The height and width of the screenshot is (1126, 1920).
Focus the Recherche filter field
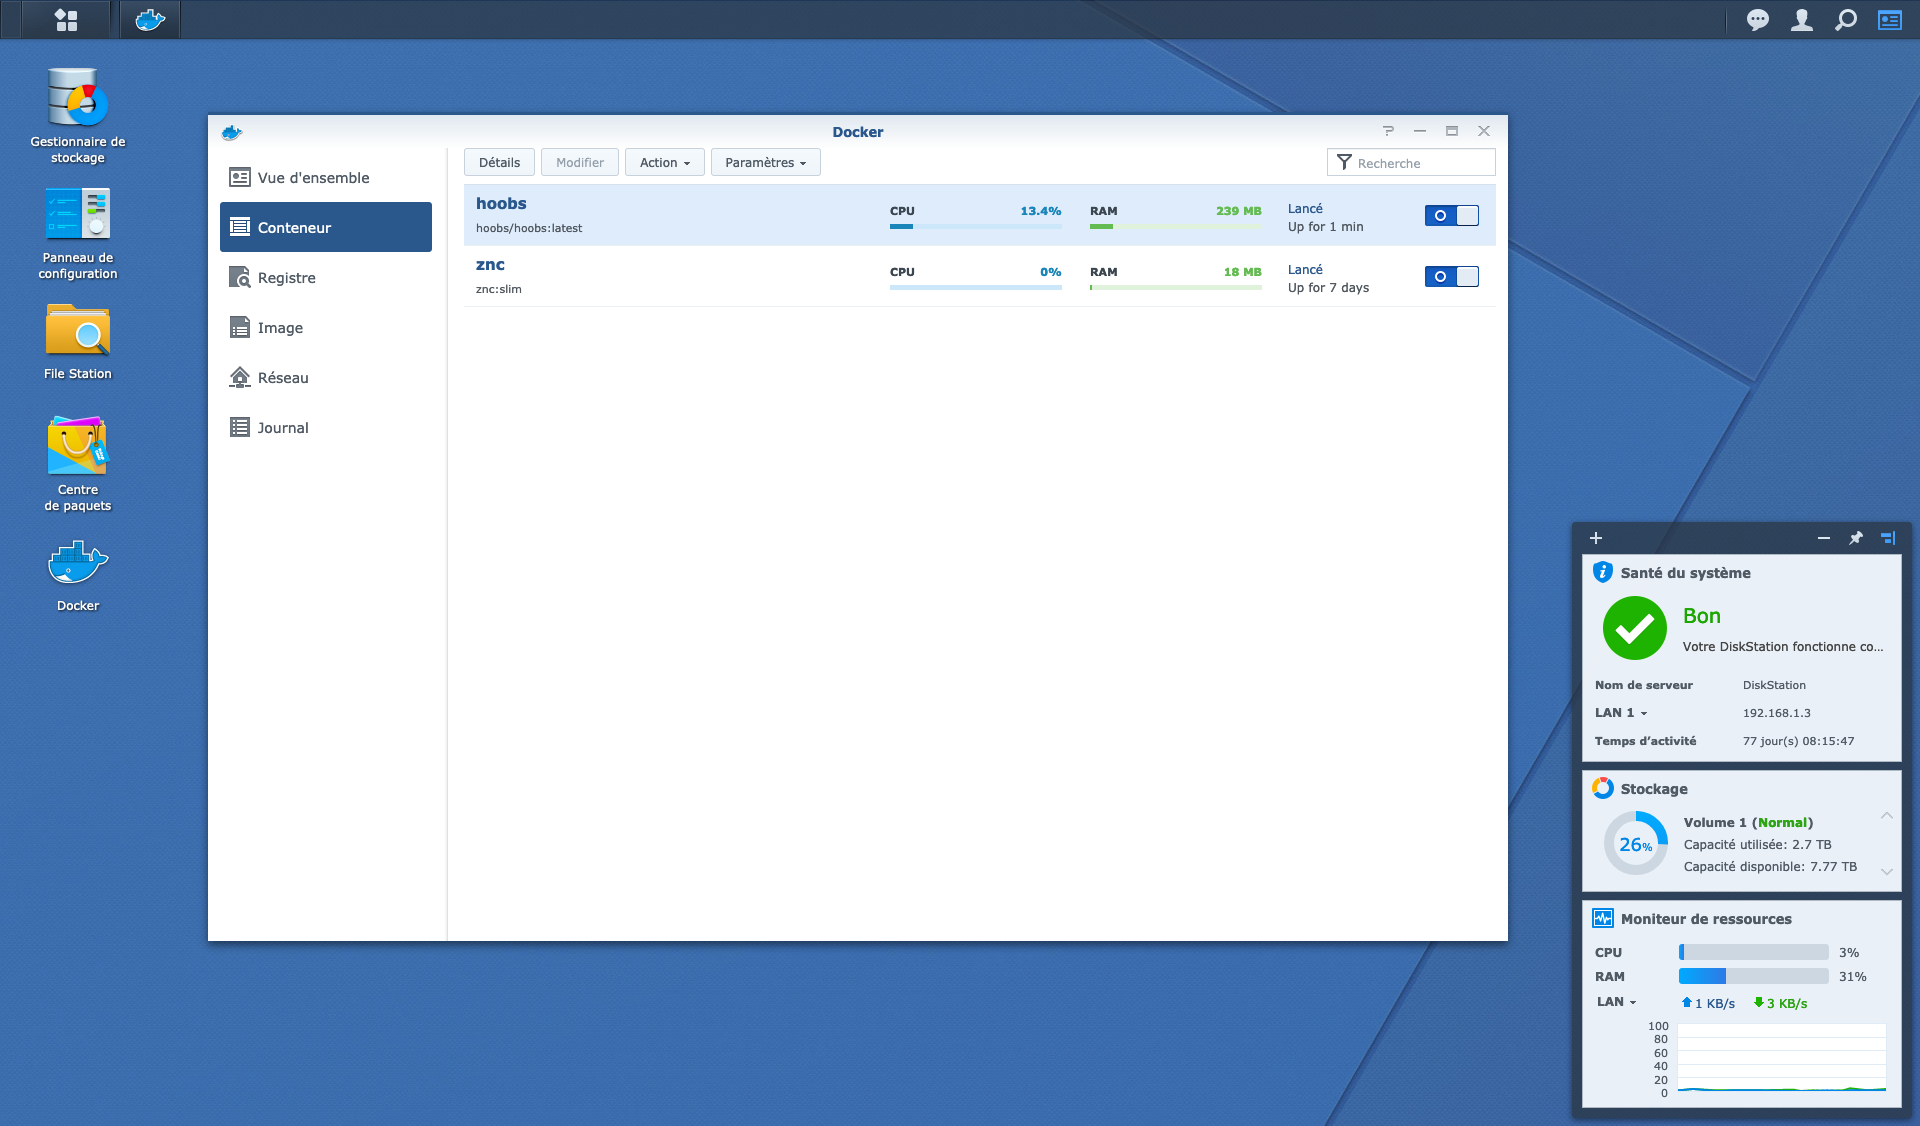point(1411,162)
